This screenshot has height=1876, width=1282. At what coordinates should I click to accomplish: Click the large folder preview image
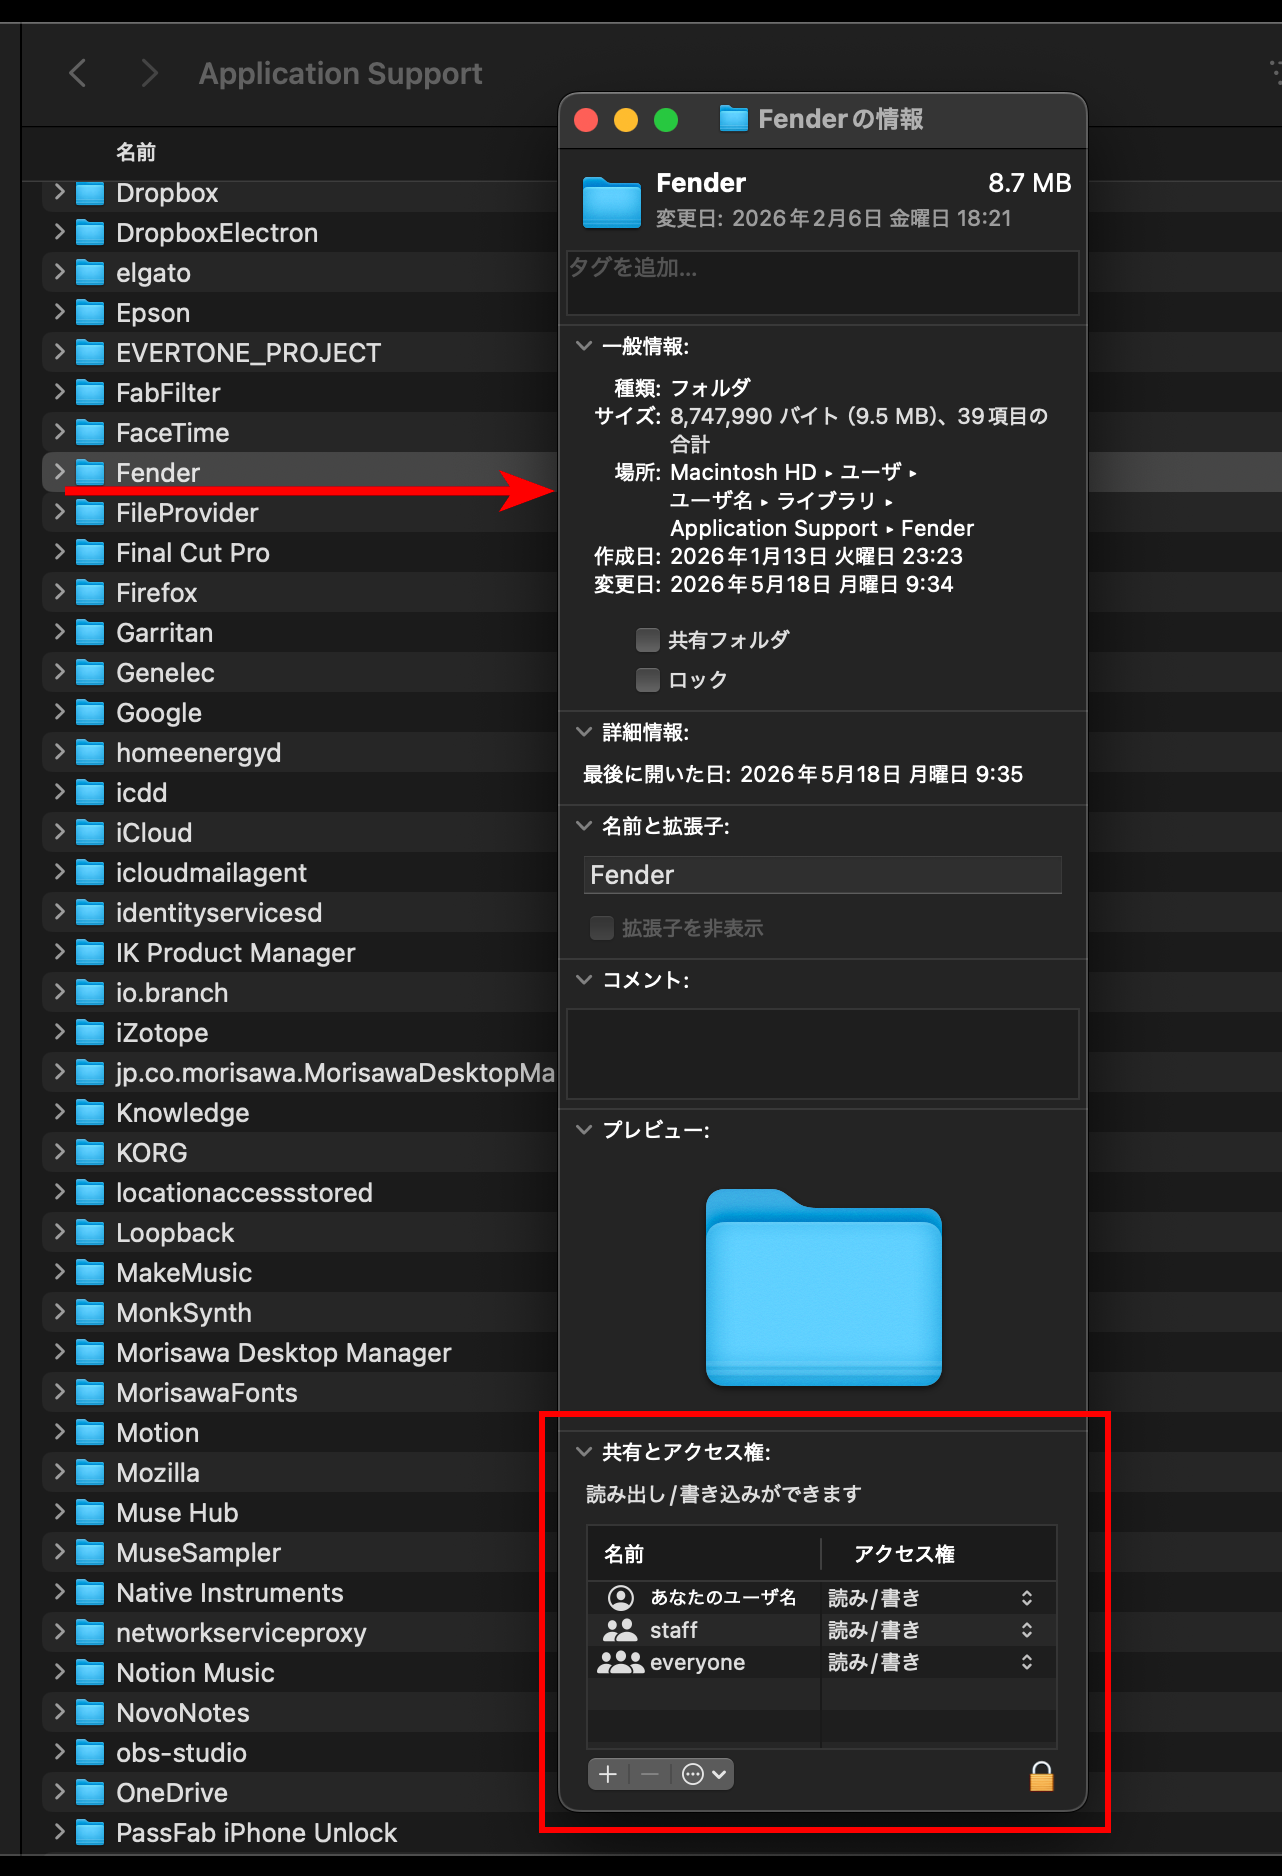click(824, 1287)
